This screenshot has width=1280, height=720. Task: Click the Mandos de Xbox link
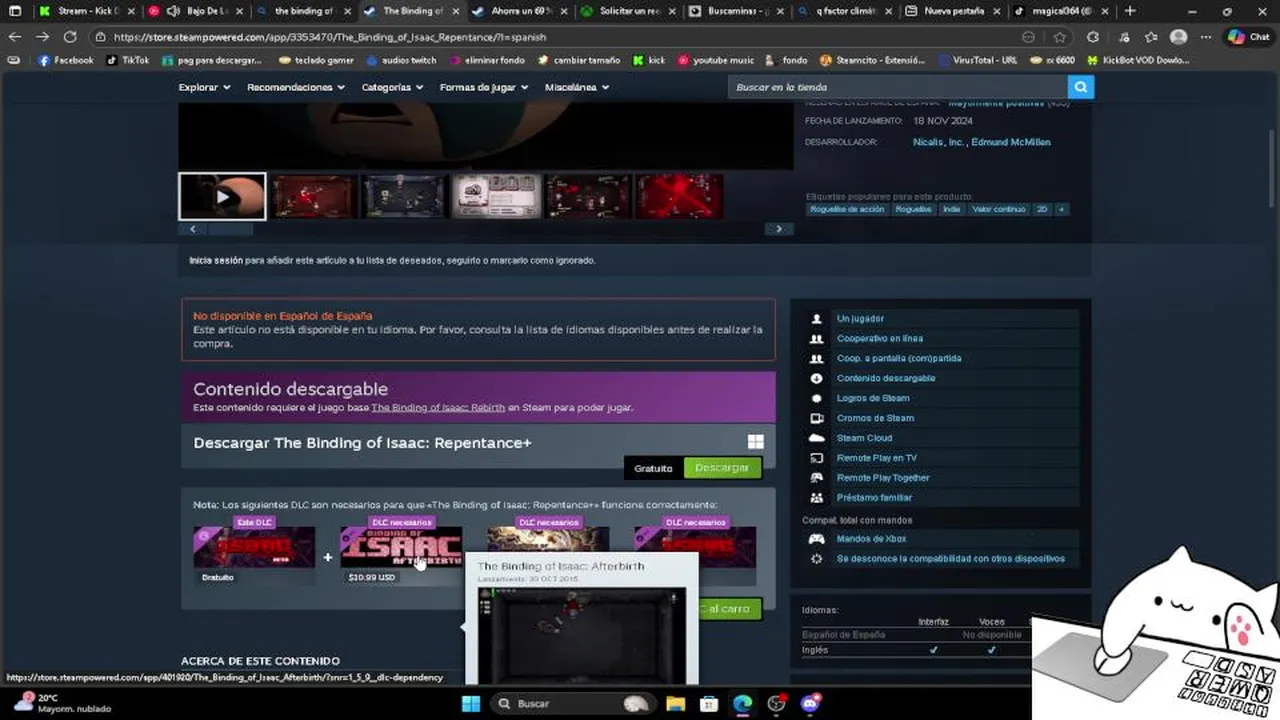click(x=871, y=539)
